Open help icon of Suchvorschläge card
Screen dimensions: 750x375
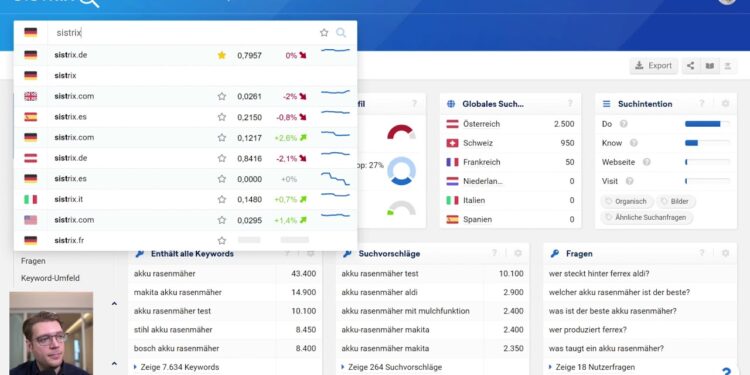494,254
